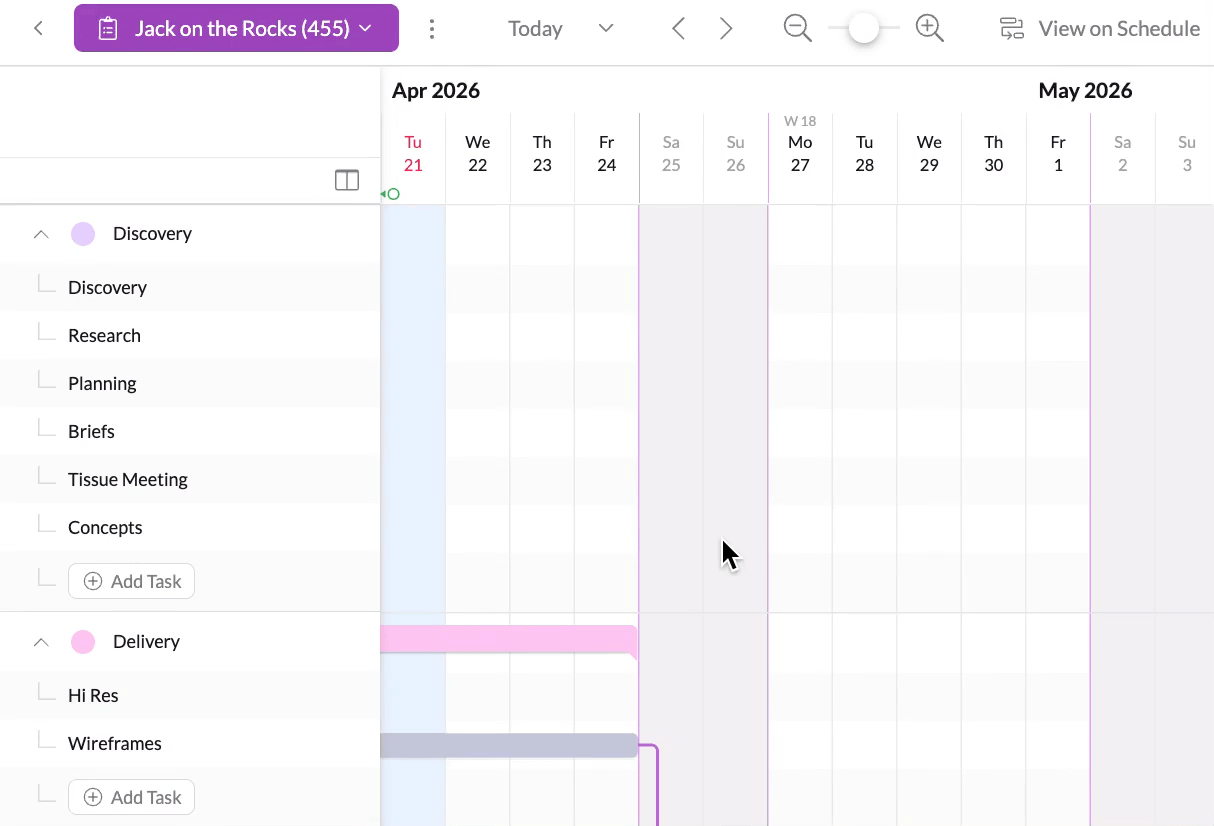Click the zoom slider handle

(x=863, y=29)
